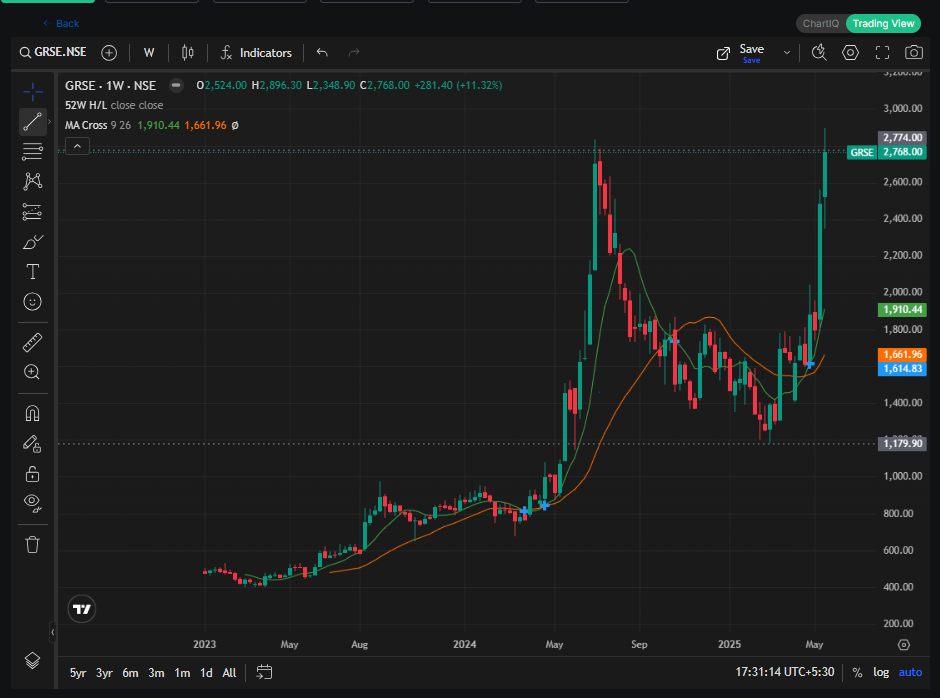Expand the Save dropdown arrow
940x698 pixels.
click(x=787, y=53)
